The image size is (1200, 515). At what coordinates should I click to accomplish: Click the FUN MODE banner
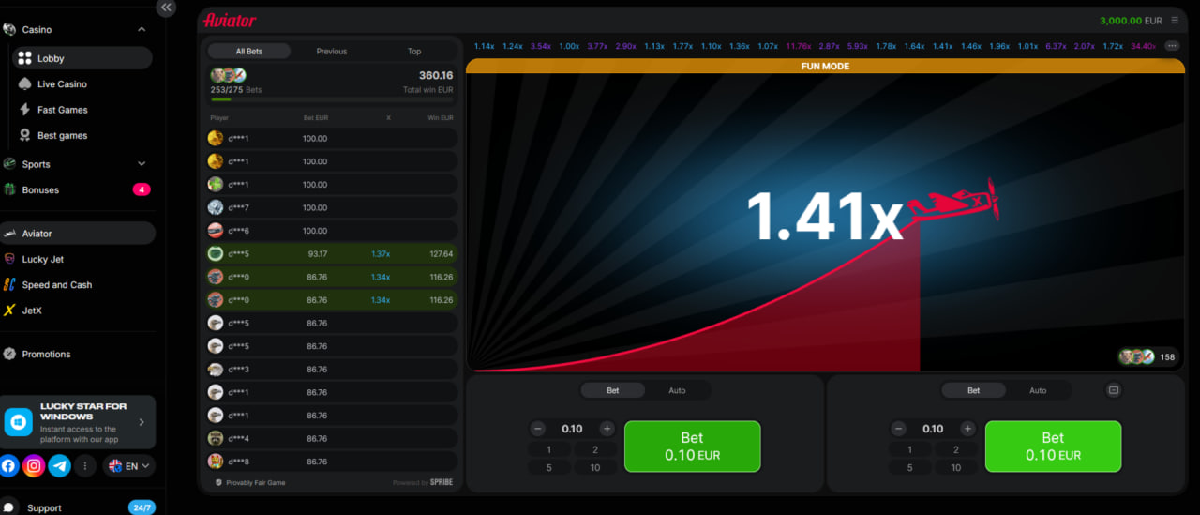(826, 66)
